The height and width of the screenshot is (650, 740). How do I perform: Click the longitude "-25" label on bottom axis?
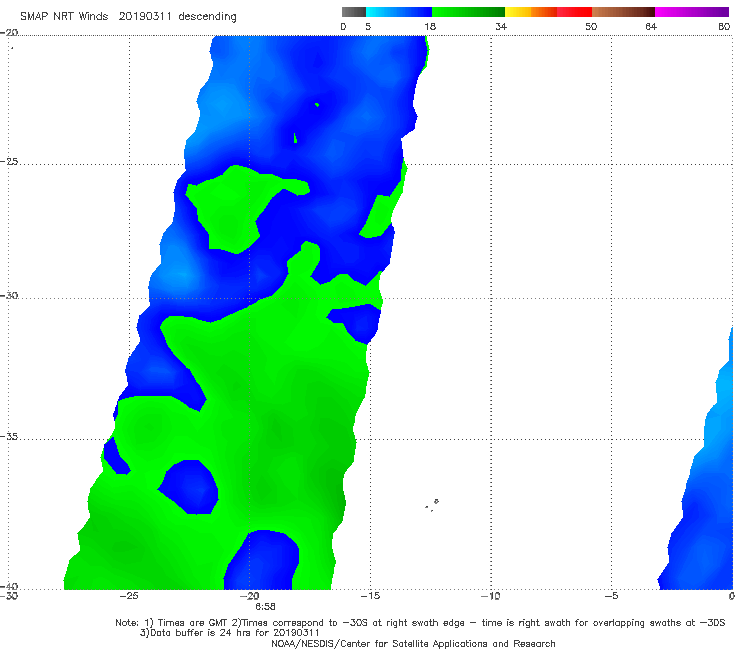(x=129, y=596)
